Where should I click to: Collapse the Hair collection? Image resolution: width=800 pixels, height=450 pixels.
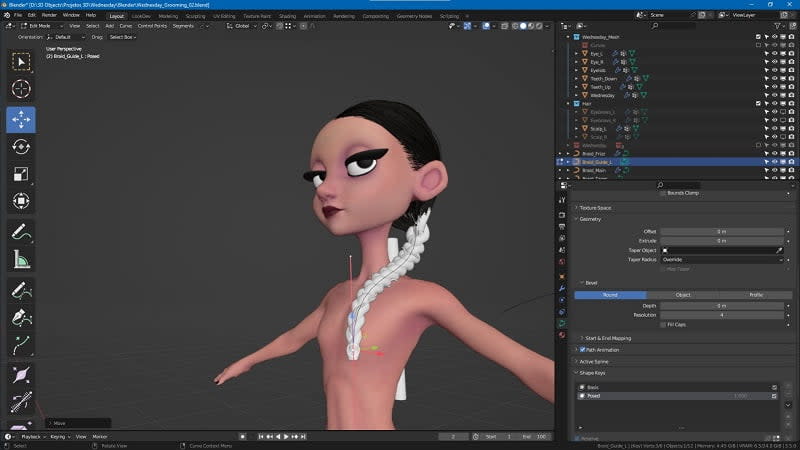point(568,104)
